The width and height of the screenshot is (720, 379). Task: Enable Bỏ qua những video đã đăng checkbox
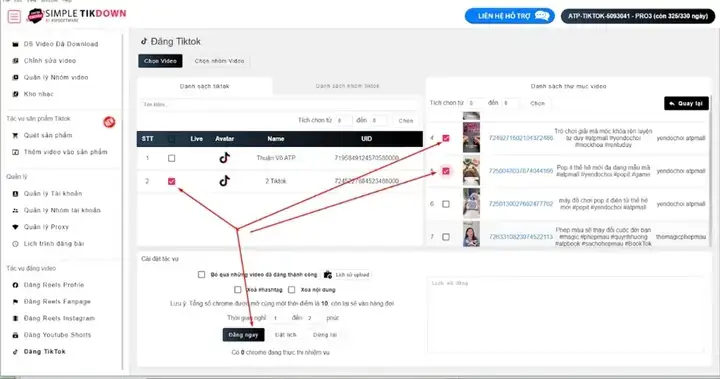(x=201, y=274)
